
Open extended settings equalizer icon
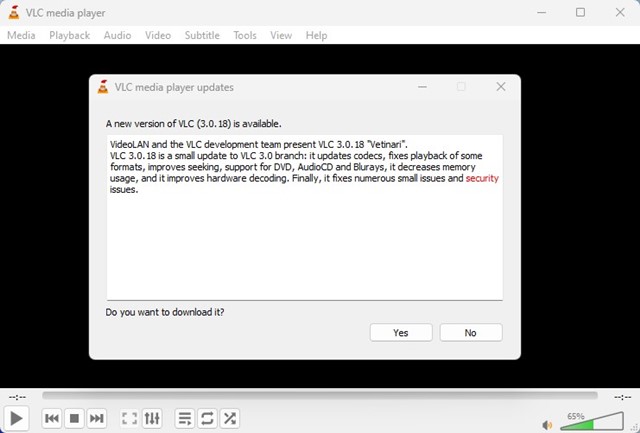click(152, 418)
